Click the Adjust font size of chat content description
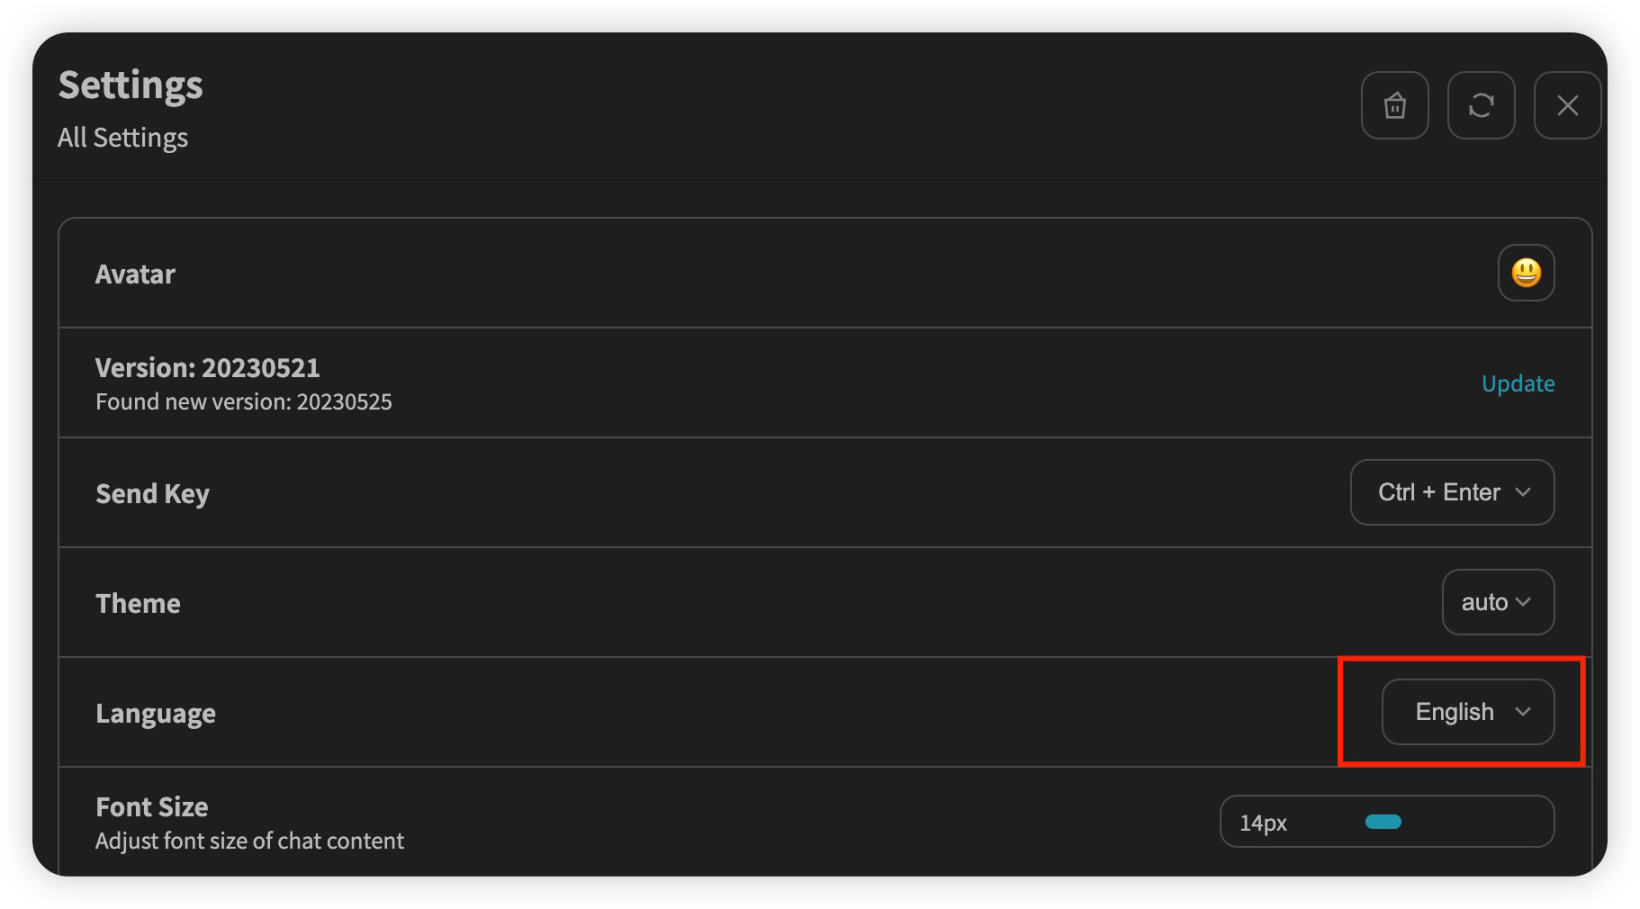 click(x=249, y=841)
